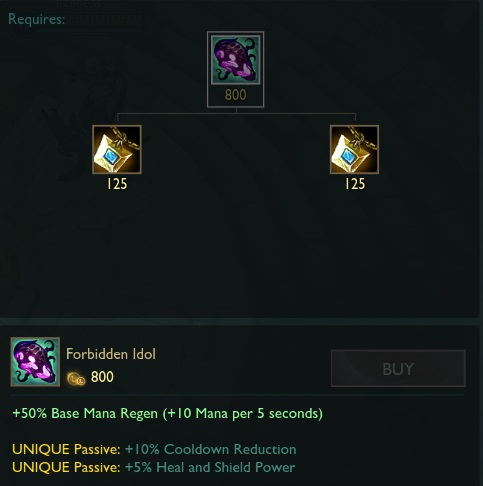Click the first UNIQUE Passive label
Screen dimensions: 483x486
(x=66, y=449)
